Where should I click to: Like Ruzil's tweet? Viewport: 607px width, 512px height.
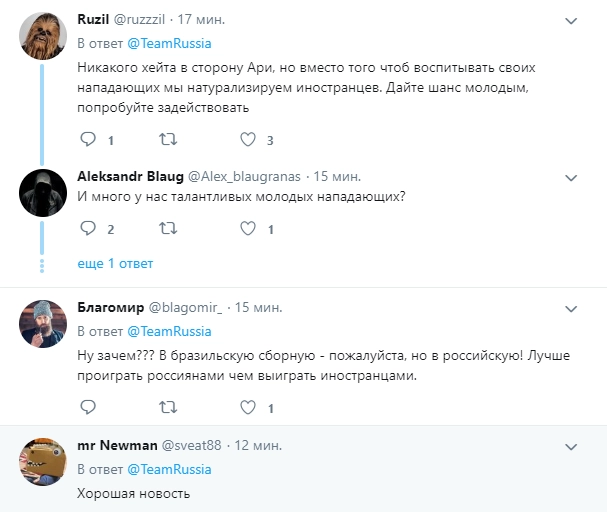[x=247, y=140]
